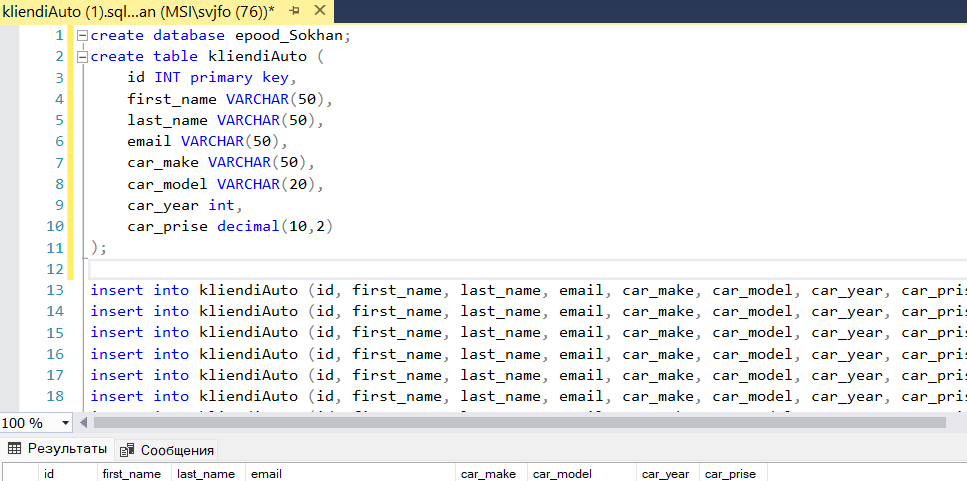Viewport: 967px width, 481px height.
Task: Click the results grid select-all corner cell
Action: (x=20, y=474)
